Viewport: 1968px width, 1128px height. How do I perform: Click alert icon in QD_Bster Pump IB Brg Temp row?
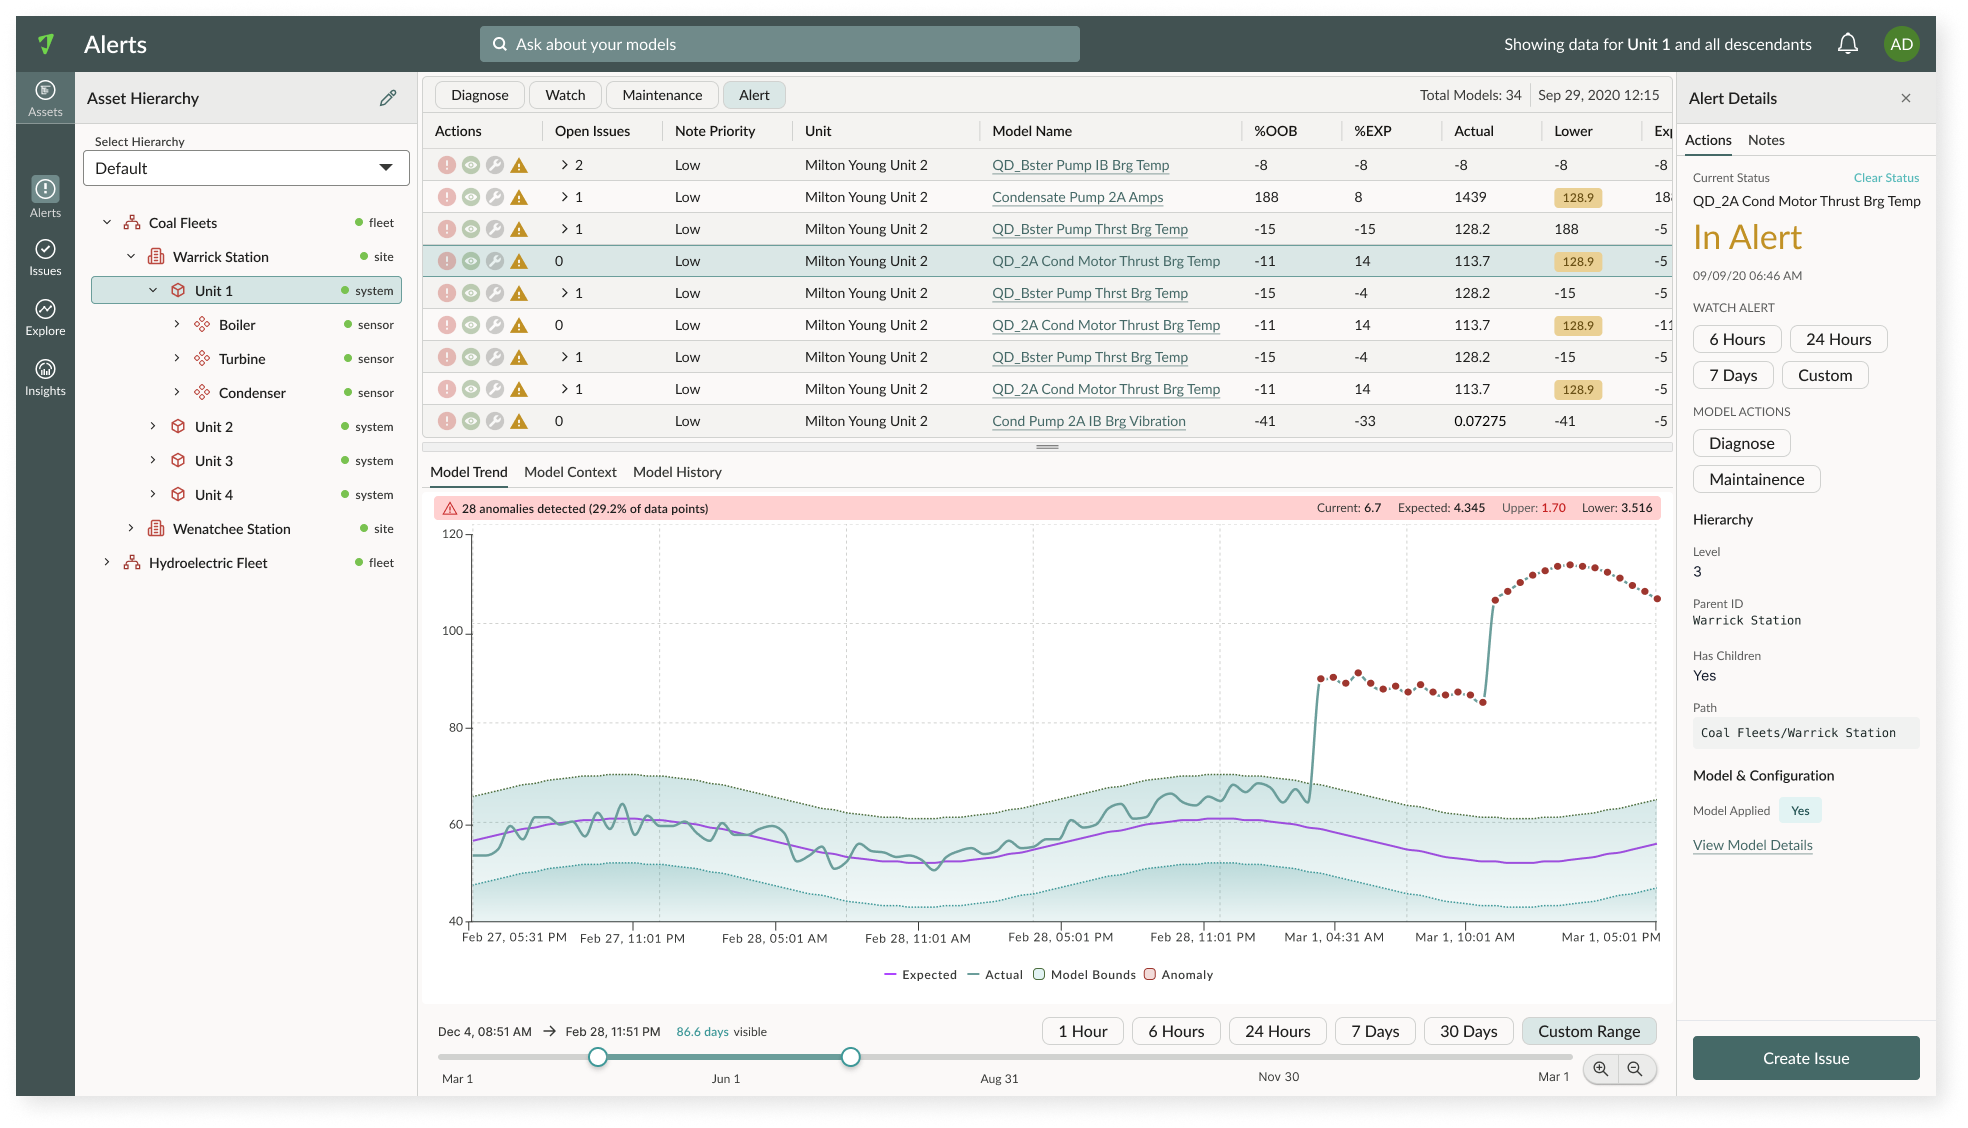click(x=447, y=165)
